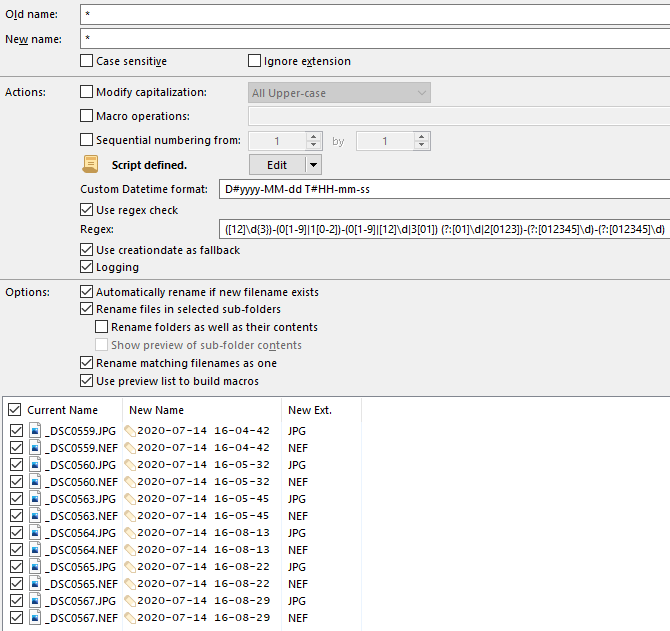Increase the numbering 'by' step value
The image size is (670, 631).
[x=422, y=137]
